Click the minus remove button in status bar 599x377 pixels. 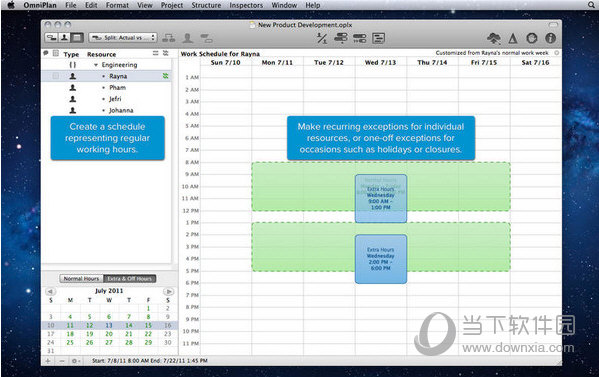62,361
